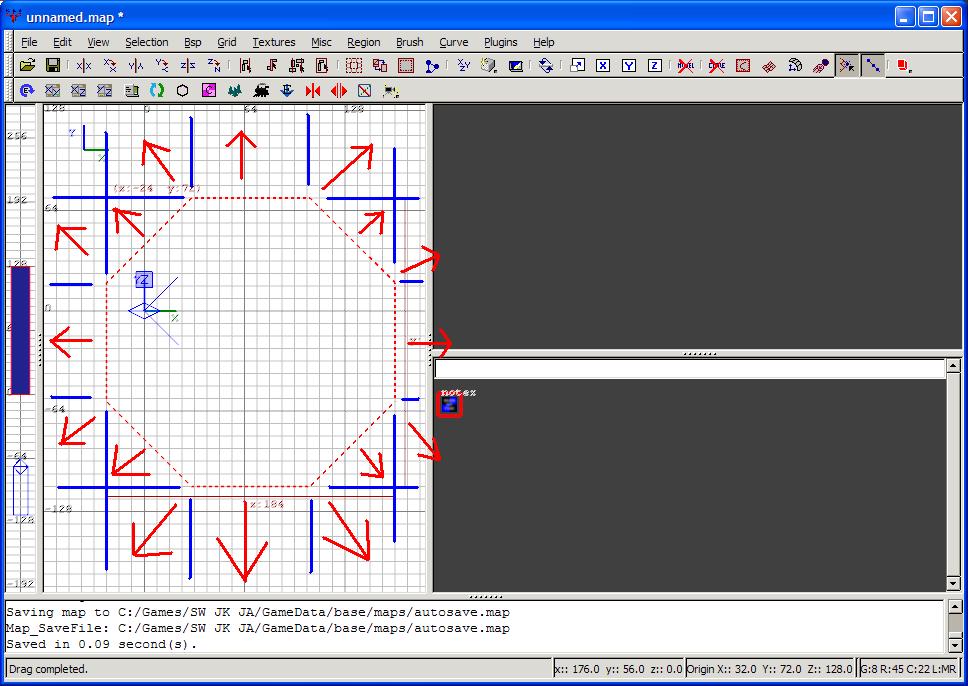Save the map with the floppy icon
This screenshot has width=968, height=686.
[53, 65]
